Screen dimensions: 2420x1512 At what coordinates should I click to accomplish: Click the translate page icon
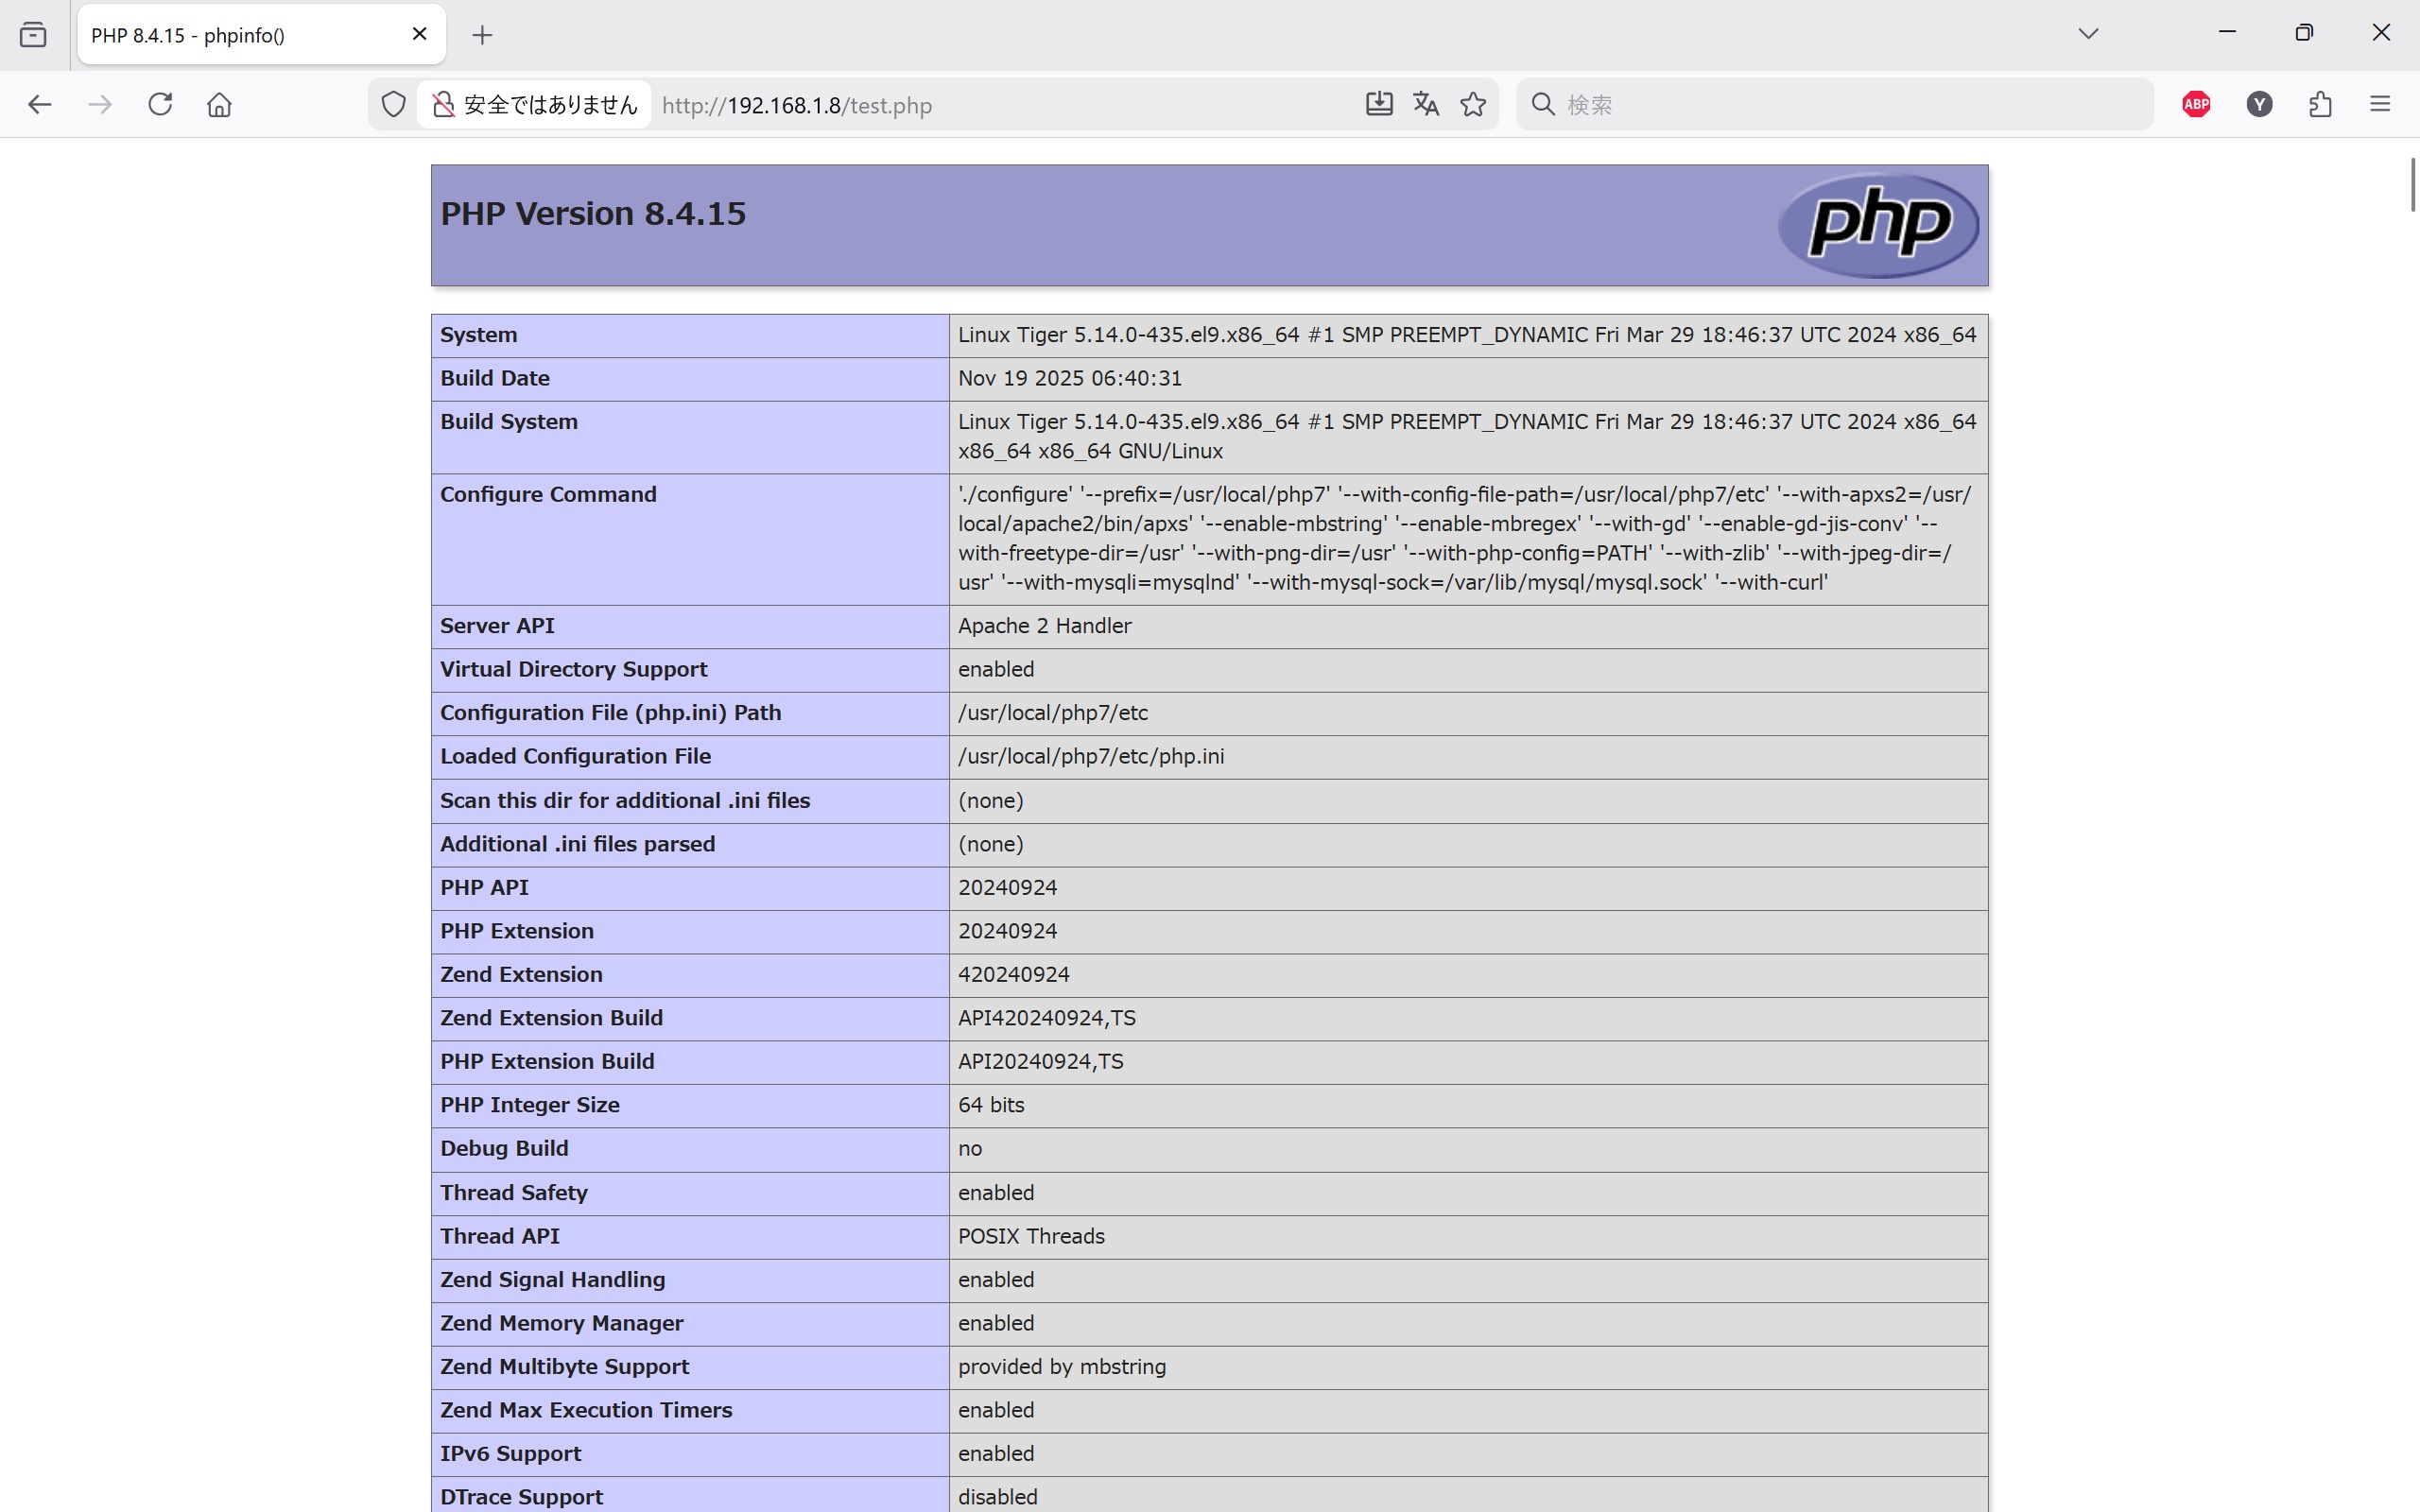(1426, 104)
